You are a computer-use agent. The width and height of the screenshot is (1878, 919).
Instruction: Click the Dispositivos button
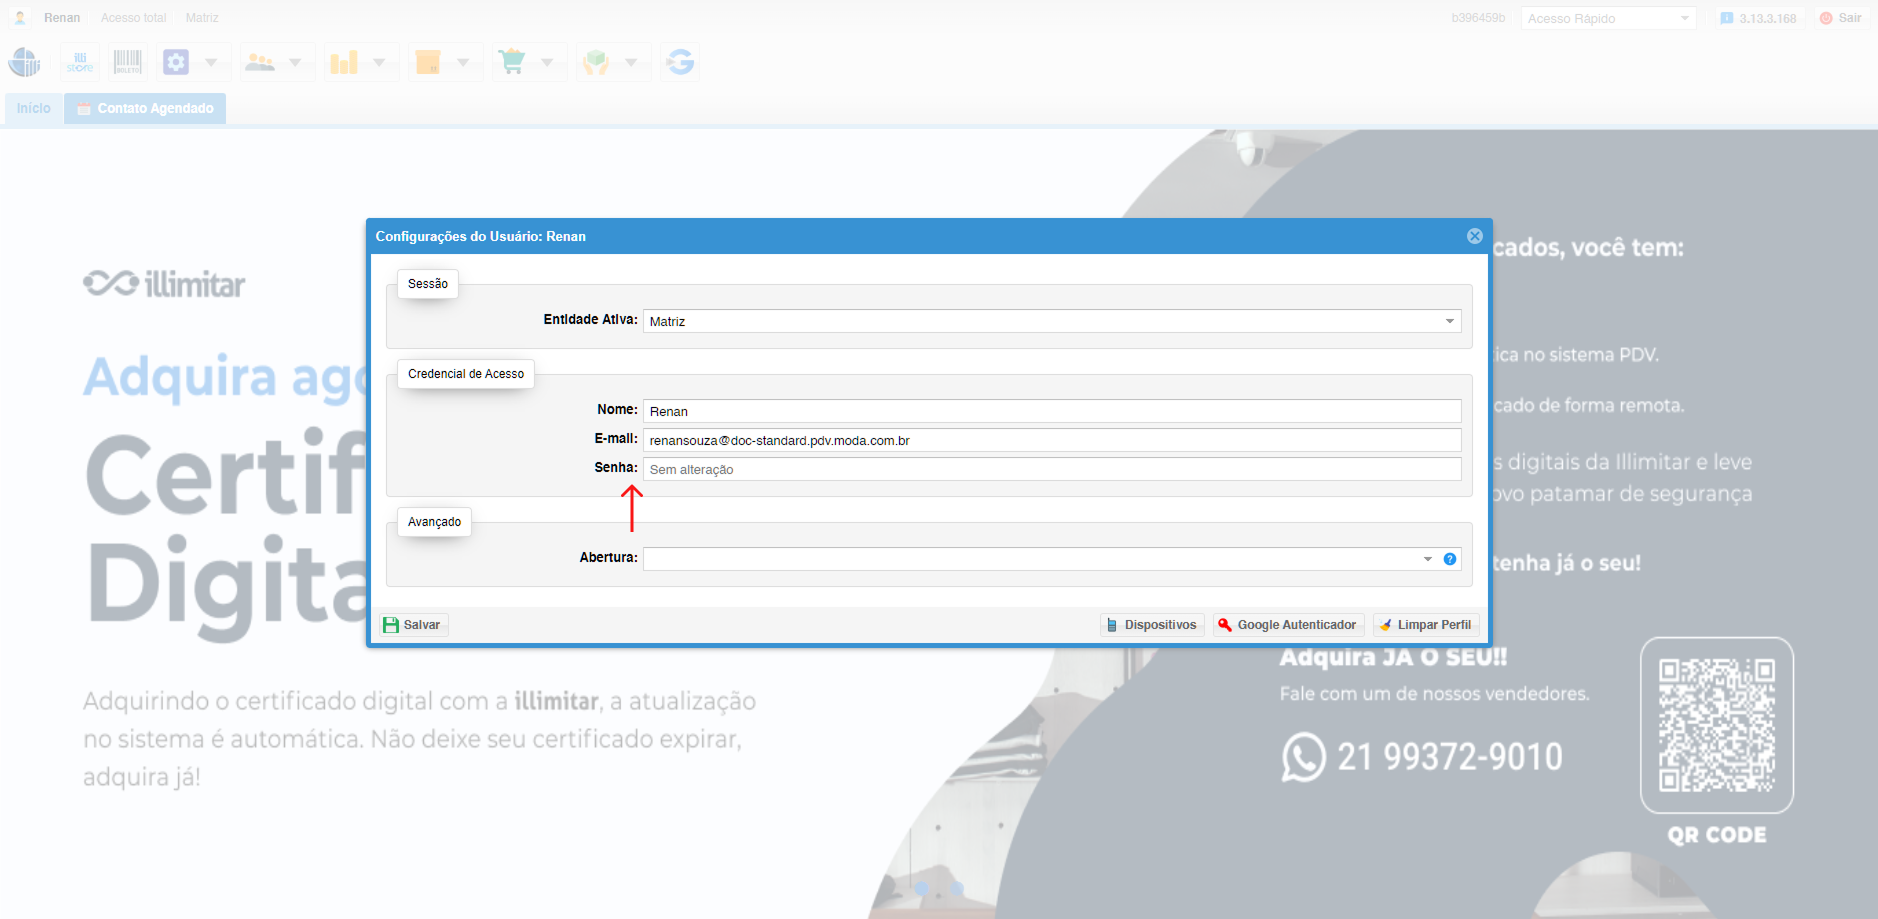(1152, 624)
